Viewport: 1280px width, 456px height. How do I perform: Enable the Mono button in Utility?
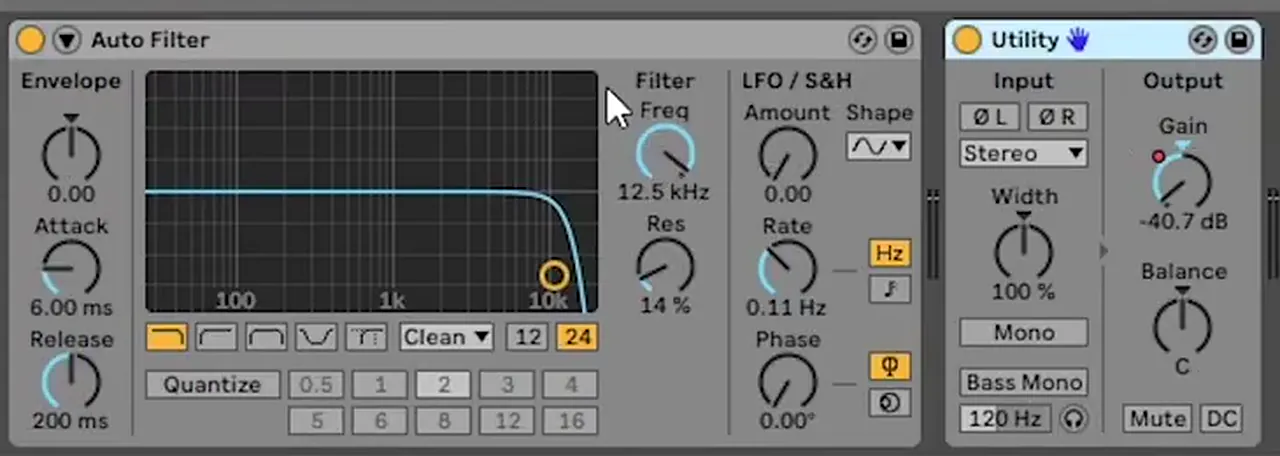point(1024,332)
